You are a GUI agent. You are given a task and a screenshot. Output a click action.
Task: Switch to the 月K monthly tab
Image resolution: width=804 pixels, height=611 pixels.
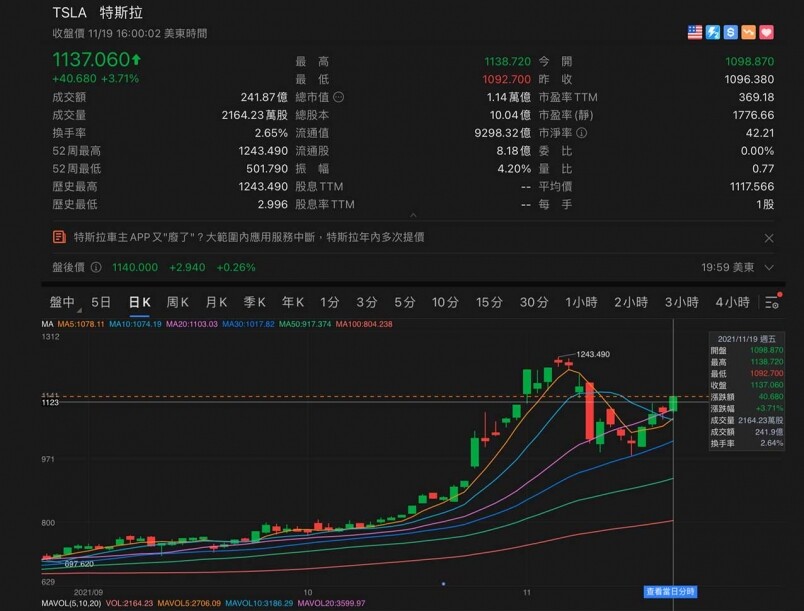tap(216, 302)
